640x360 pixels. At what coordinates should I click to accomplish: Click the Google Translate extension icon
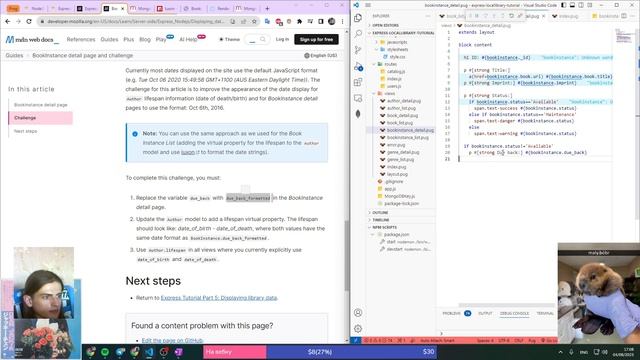tap(267, 21)
